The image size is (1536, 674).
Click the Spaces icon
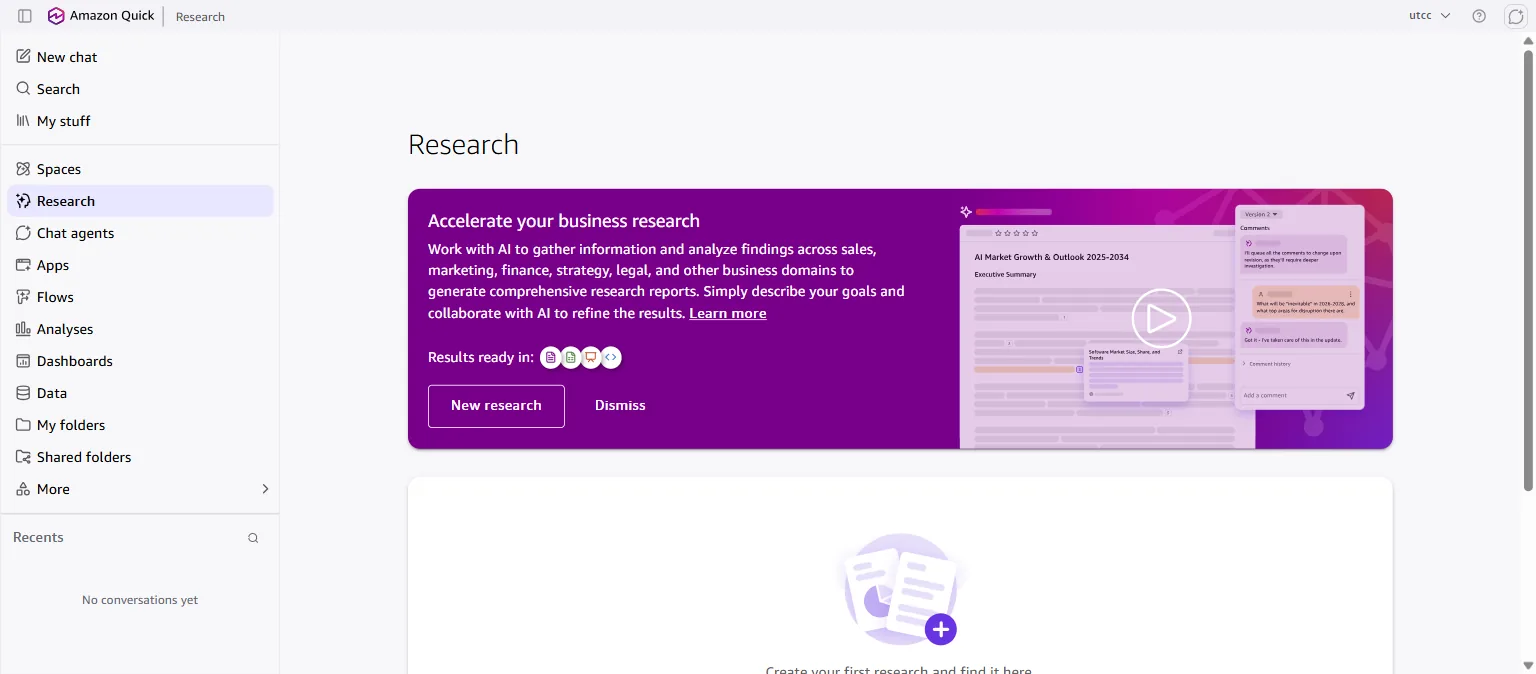24,169
